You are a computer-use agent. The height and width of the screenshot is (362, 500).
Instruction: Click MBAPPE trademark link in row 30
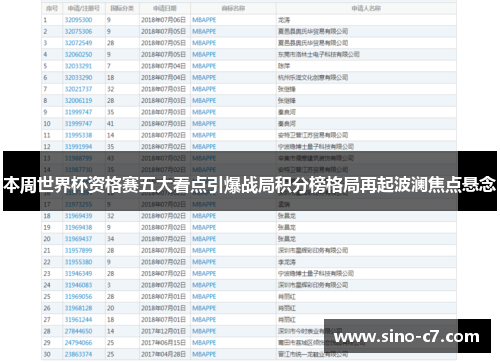pos(204,354)
